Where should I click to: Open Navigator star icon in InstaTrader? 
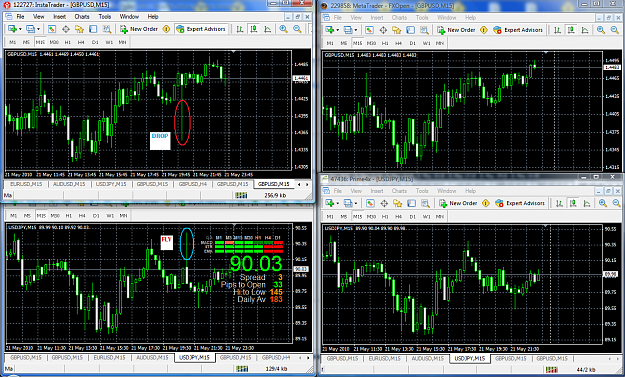point(79,29)
